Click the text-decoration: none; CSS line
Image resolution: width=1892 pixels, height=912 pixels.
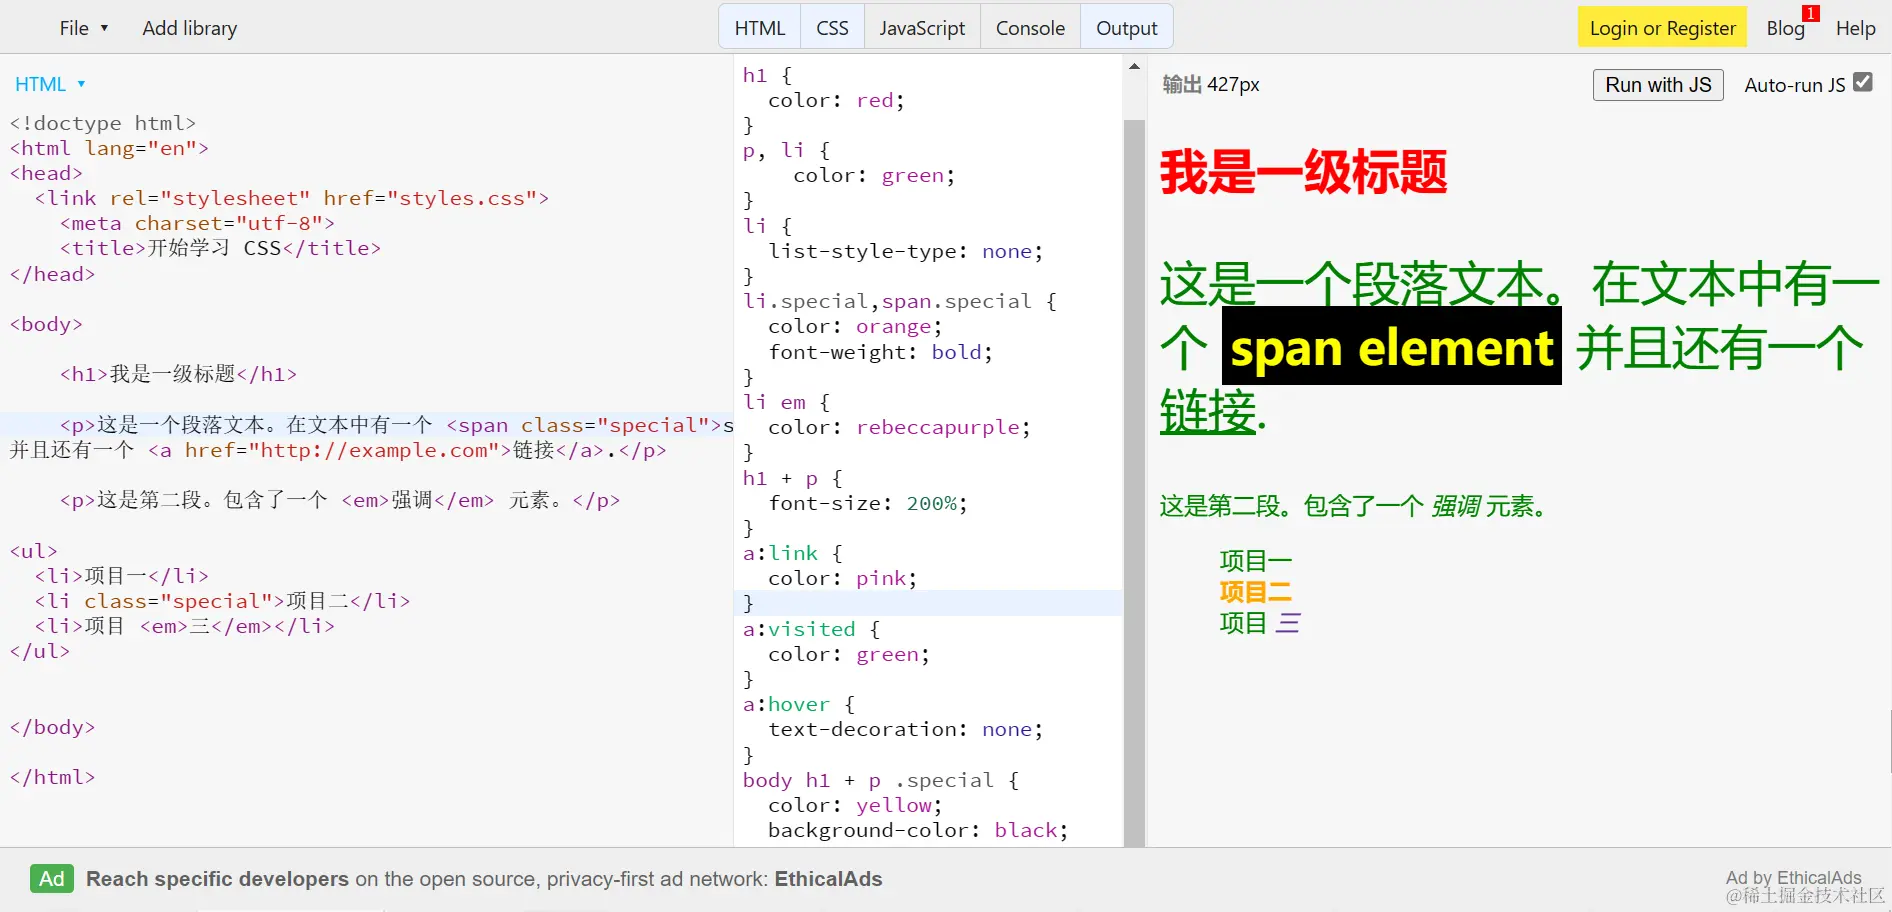coord(905,729)
